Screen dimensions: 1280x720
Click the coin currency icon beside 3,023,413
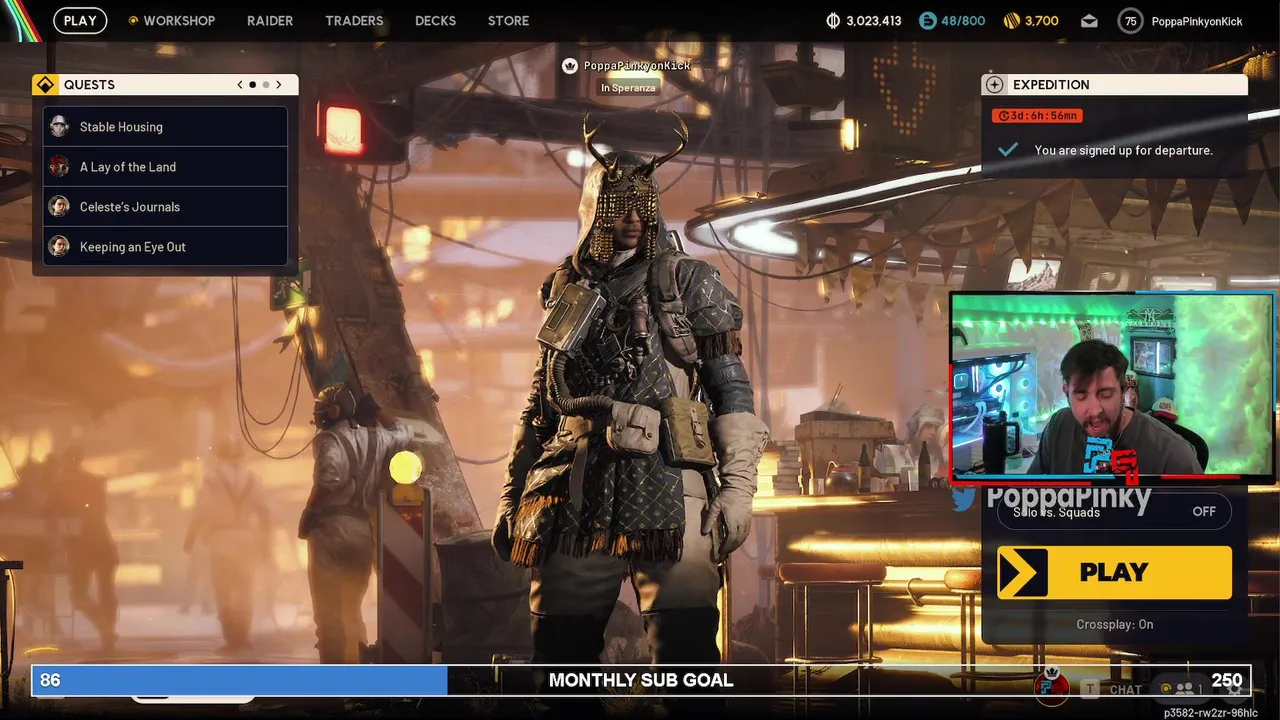click(834, 20)
